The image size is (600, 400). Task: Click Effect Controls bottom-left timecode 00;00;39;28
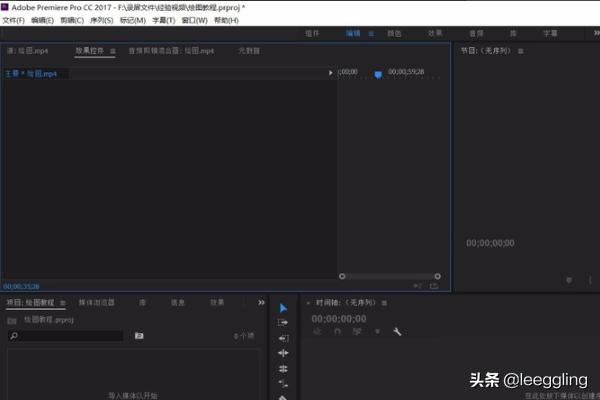21,286
